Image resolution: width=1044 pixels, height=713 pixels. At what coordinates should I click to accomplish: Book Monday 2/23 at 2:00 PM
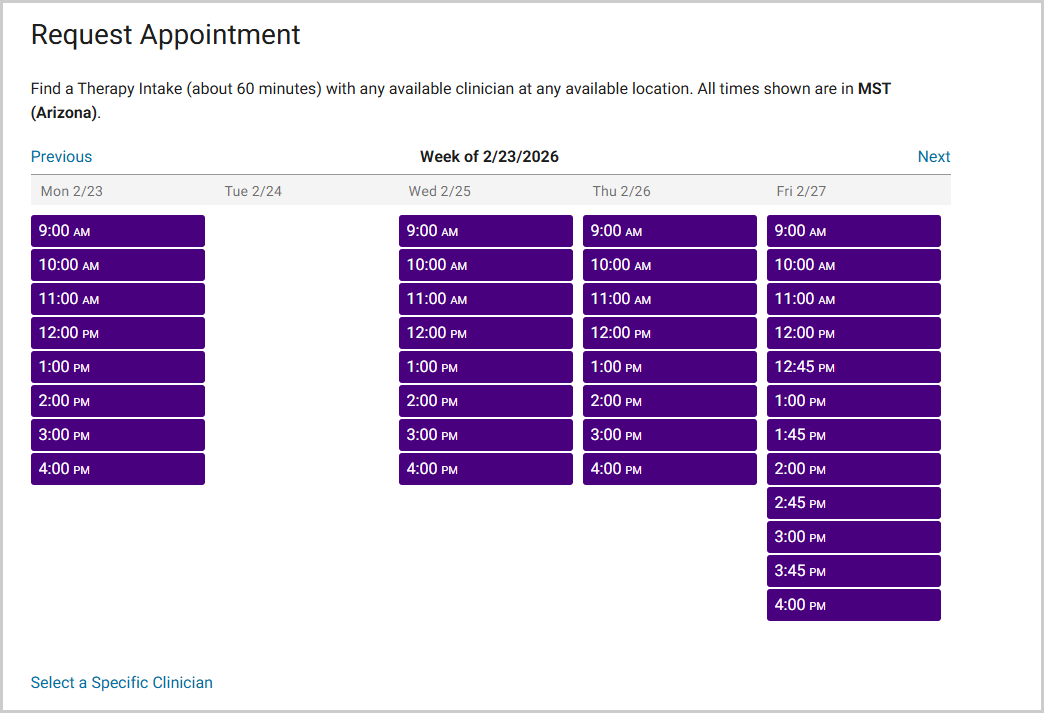coord(118,401)
